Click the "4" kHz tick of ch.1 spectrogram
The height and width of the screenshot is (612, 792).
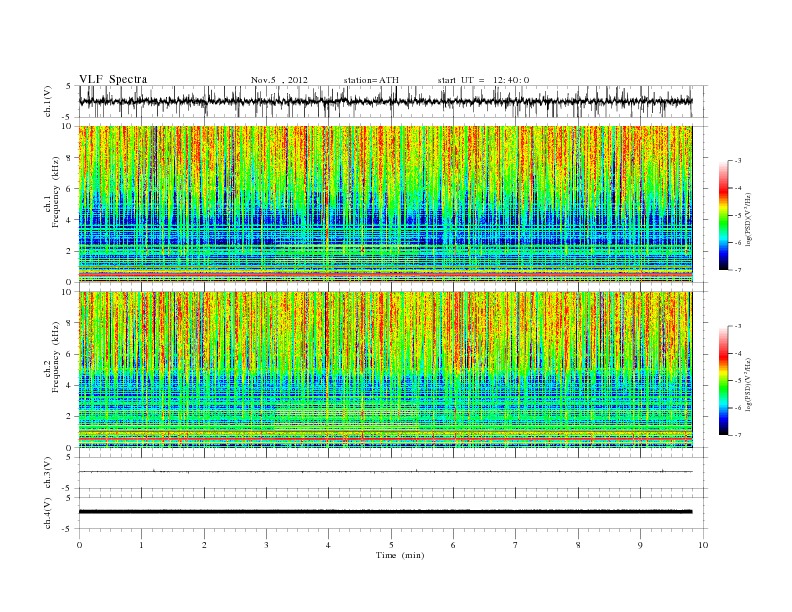tap(70, 220)
